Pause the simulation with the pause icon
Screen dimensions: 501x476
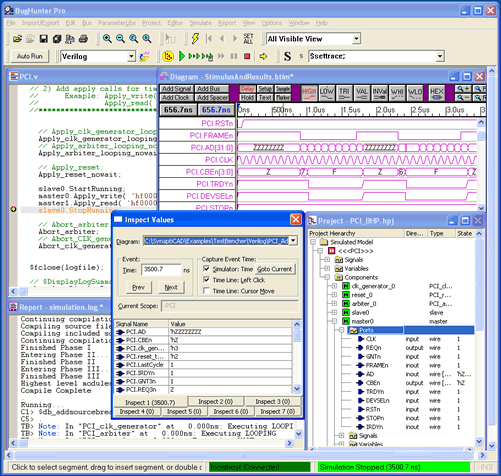(234, 56)
